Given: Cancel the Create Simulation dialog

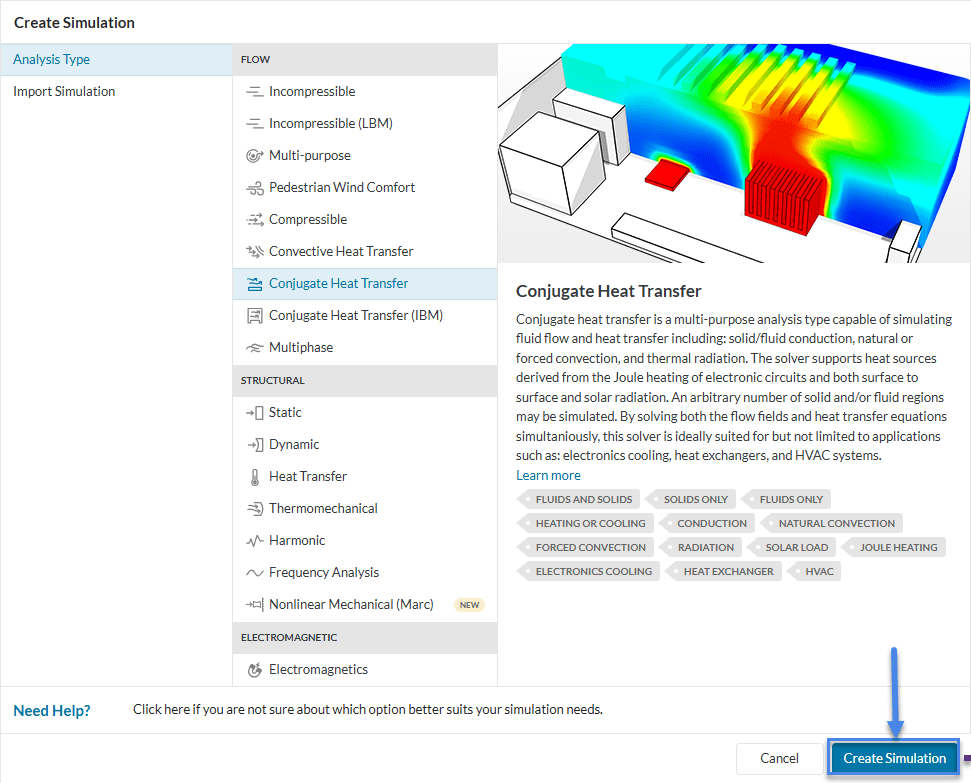Looking at the screenshot, I should pyautogui.click(x=779, y=758).
